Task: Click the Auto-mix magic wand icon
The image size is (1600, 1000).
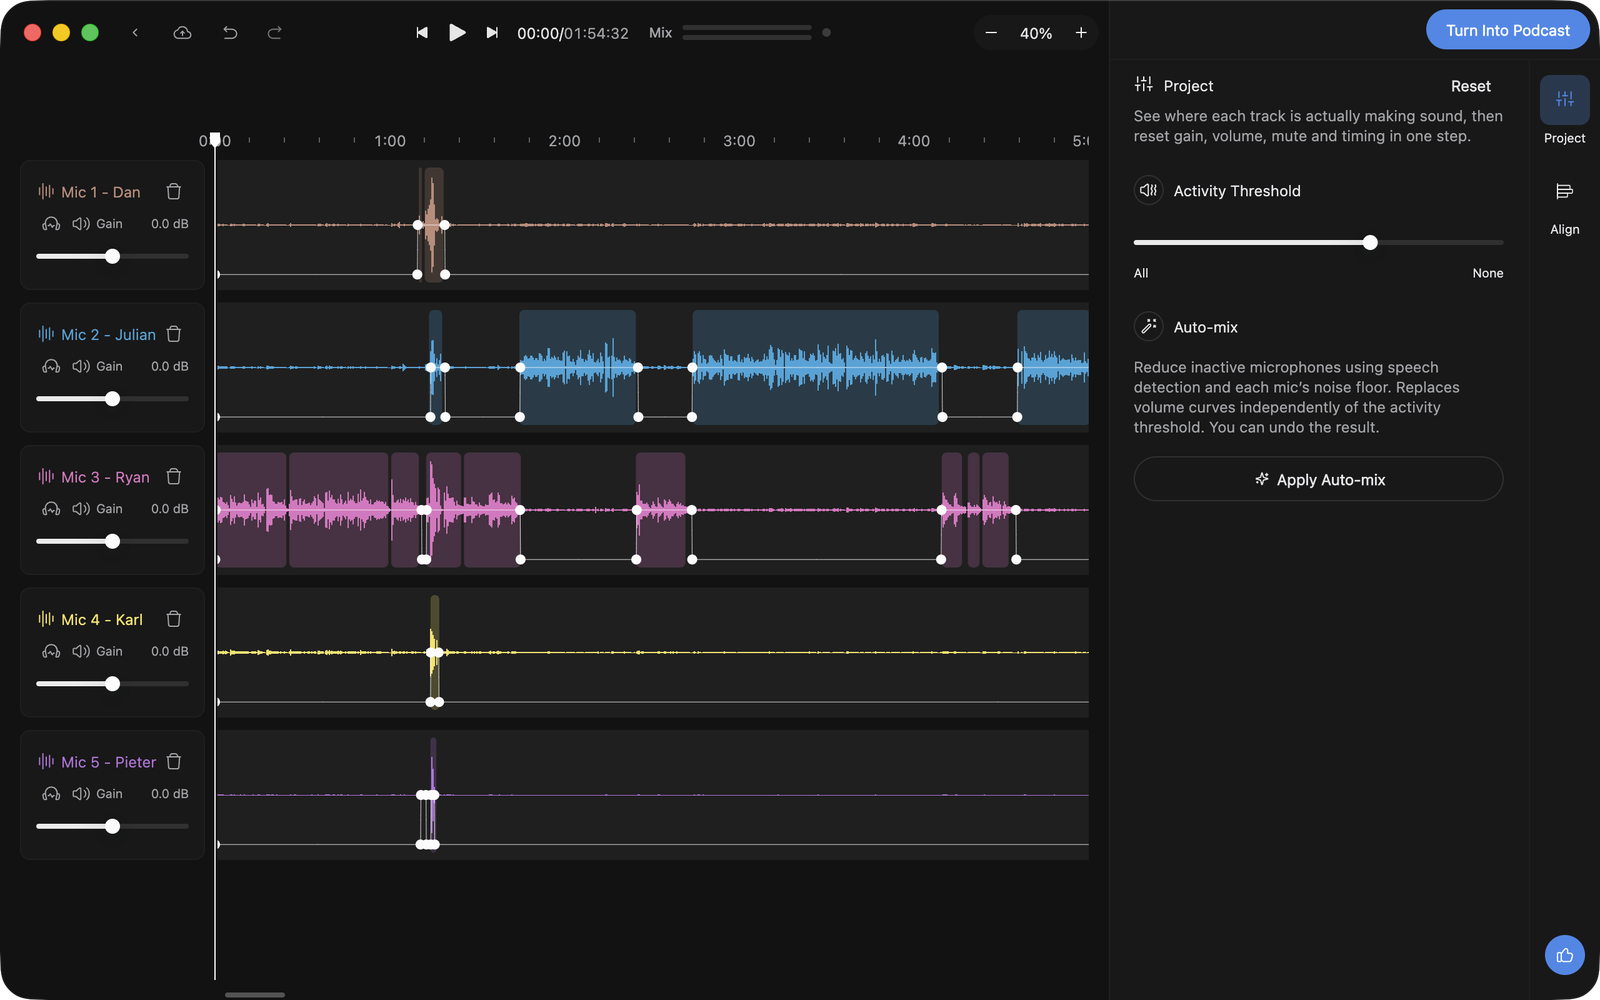Action: point(1148,326)
